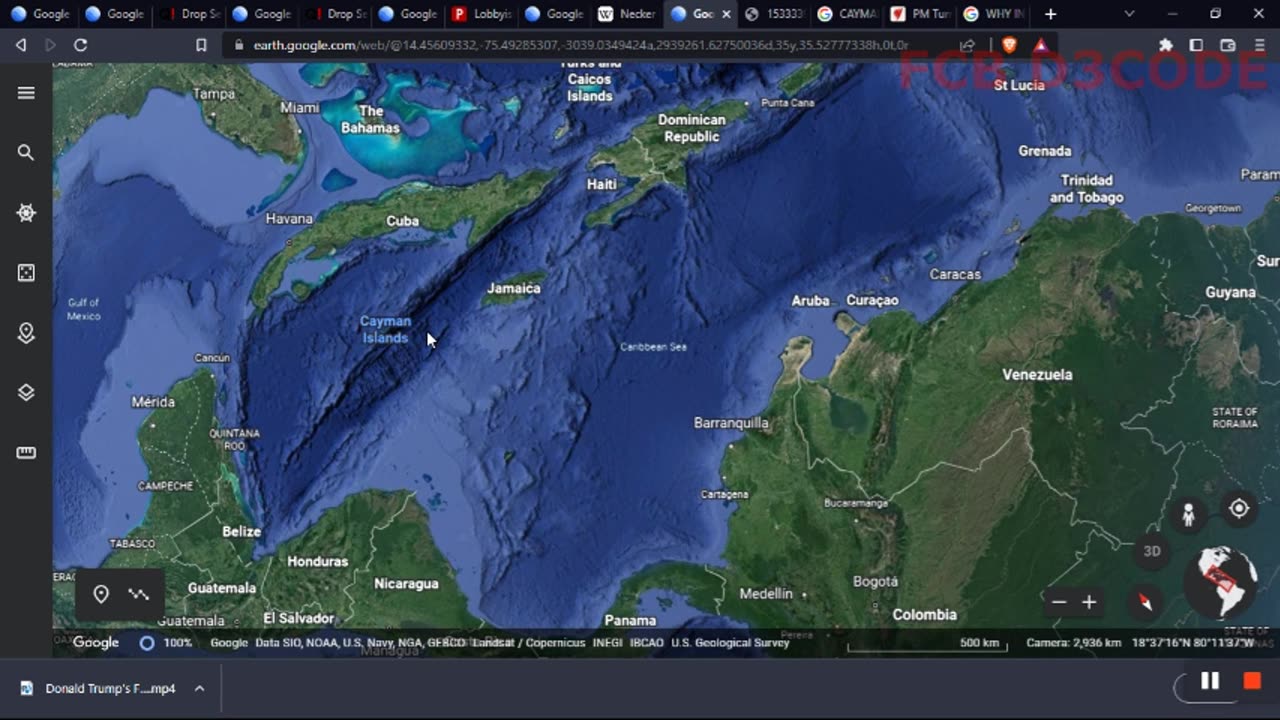Open Voyager ship-wheel icon
The image size is (1280, 720).
[26, 213]
